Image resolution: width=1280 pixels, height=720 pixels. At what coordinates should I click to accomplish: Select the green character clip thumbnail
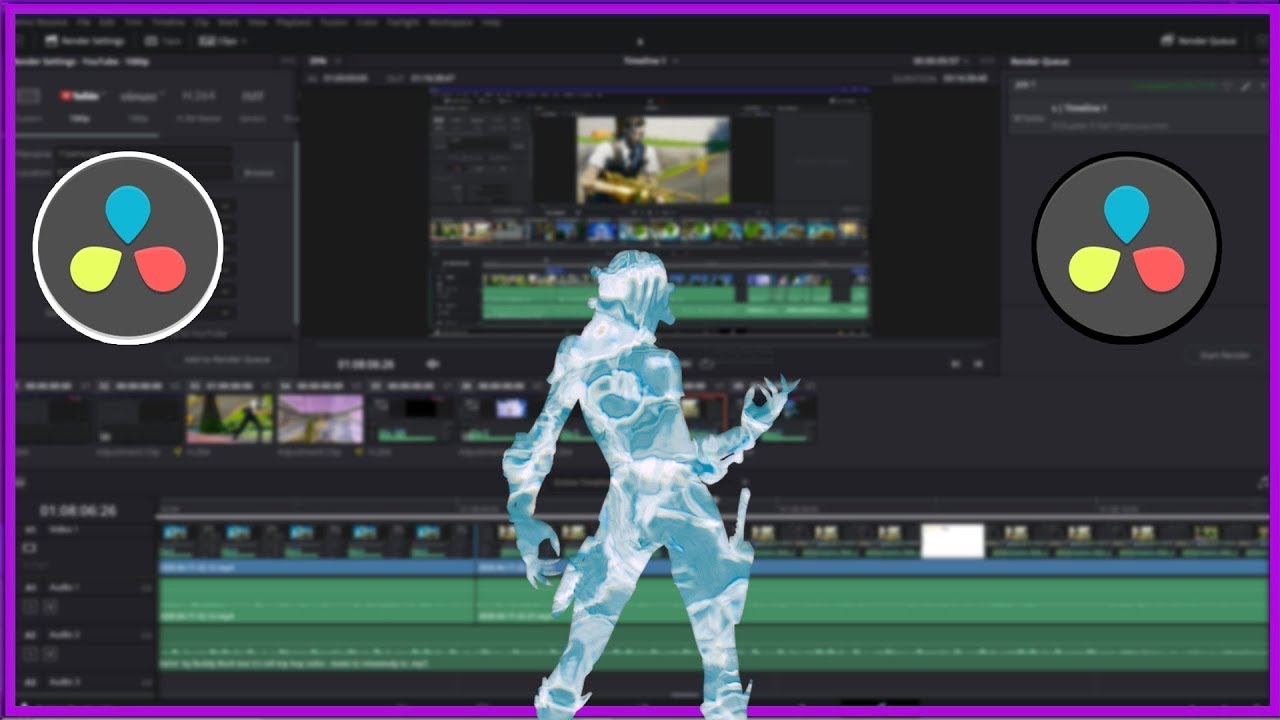click(229, 418)
